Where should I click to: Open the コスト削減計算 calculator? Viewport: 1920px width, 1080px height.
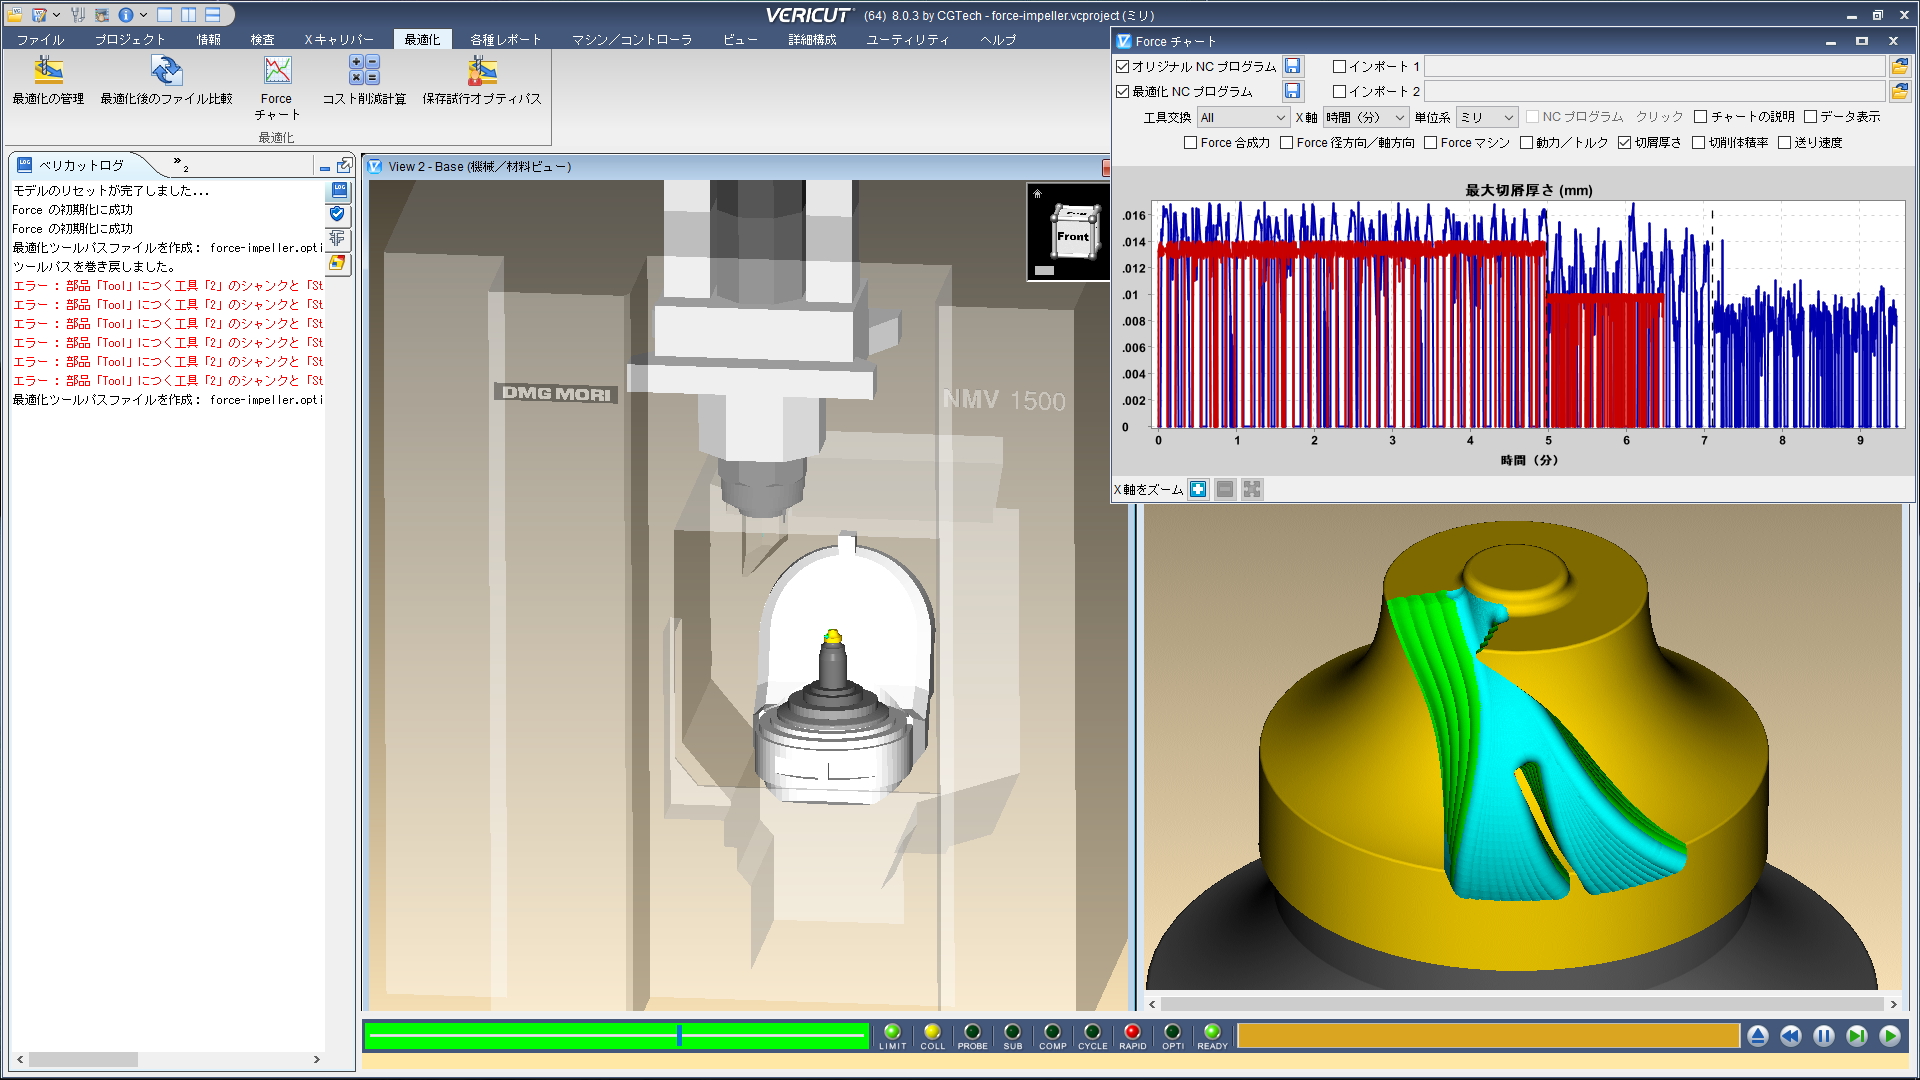point(364,80)
